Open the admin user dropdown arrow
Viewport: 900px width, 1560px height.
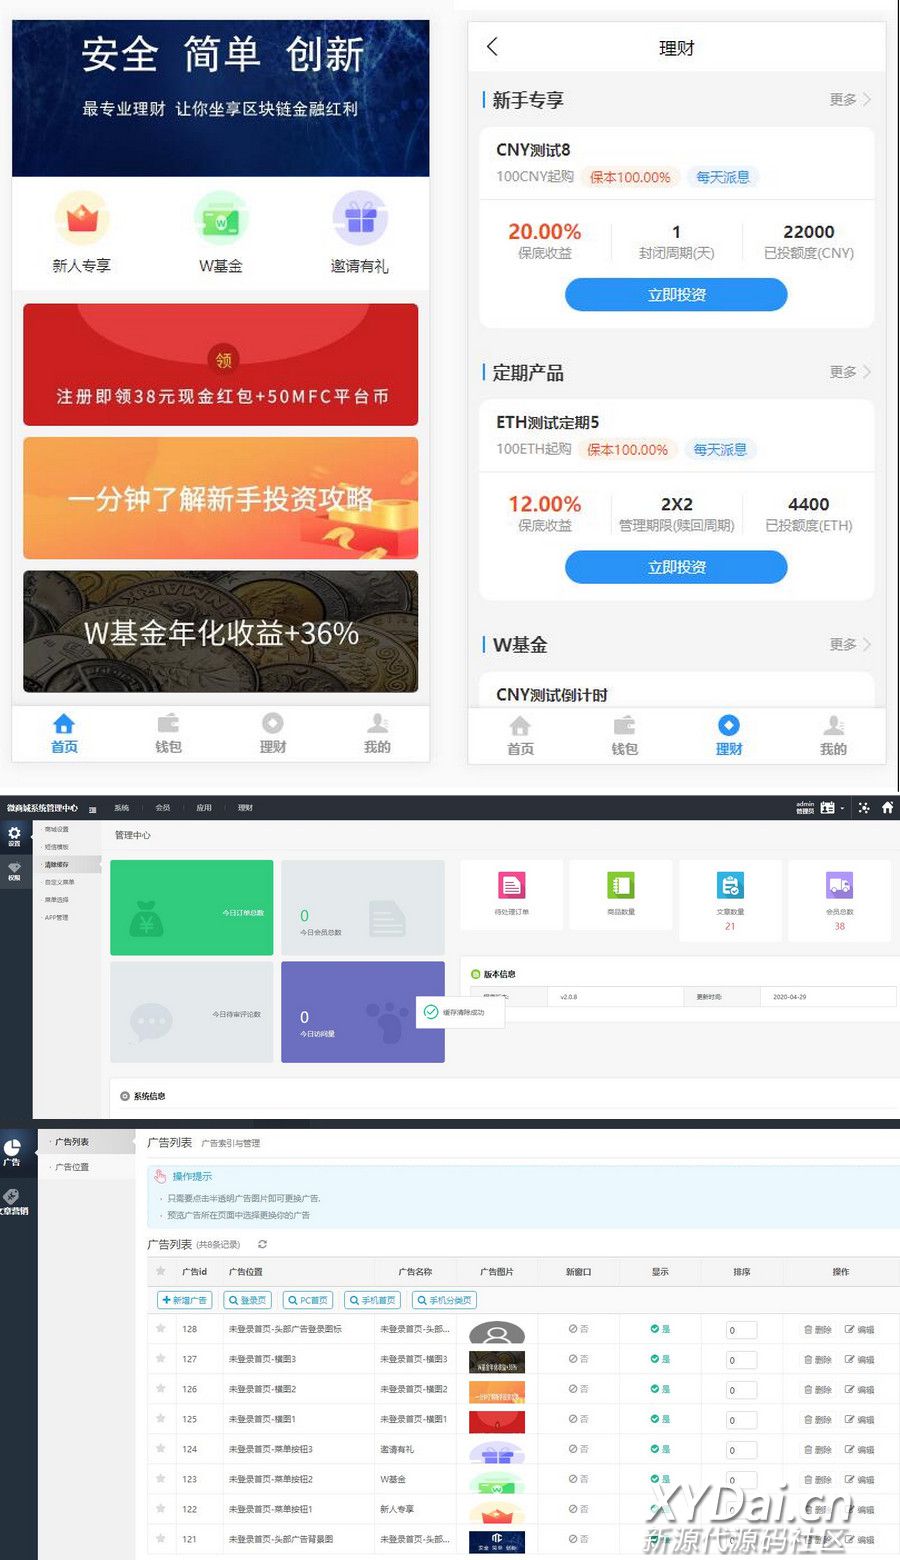[843, 808]
